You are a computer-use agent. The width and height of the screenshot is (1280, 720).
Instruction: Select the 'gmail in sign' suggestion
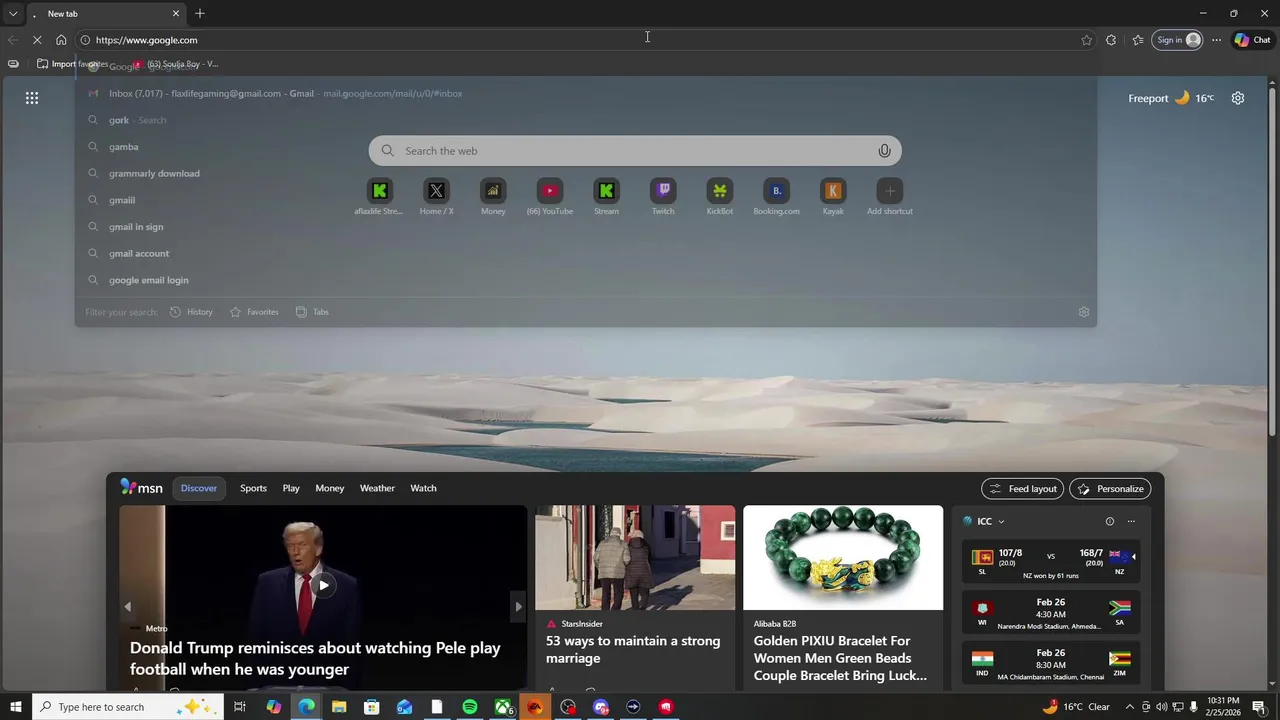585,227
